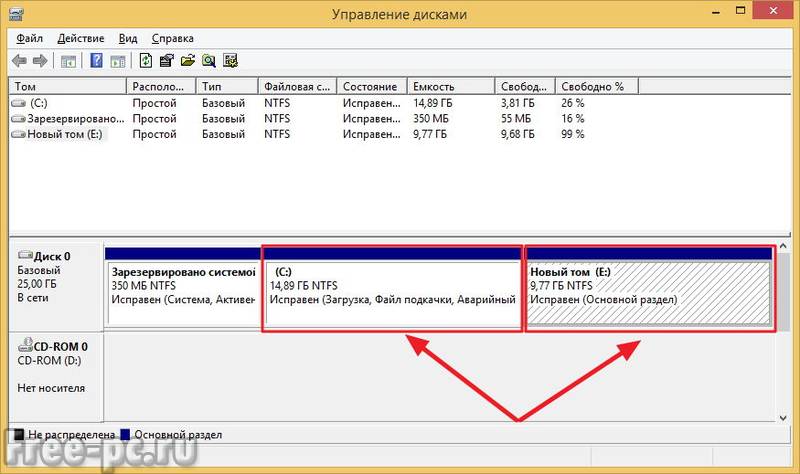Open the Properties toolbar icon
The width and height of the screenshot is (800, 474).
tap(166, 61)
